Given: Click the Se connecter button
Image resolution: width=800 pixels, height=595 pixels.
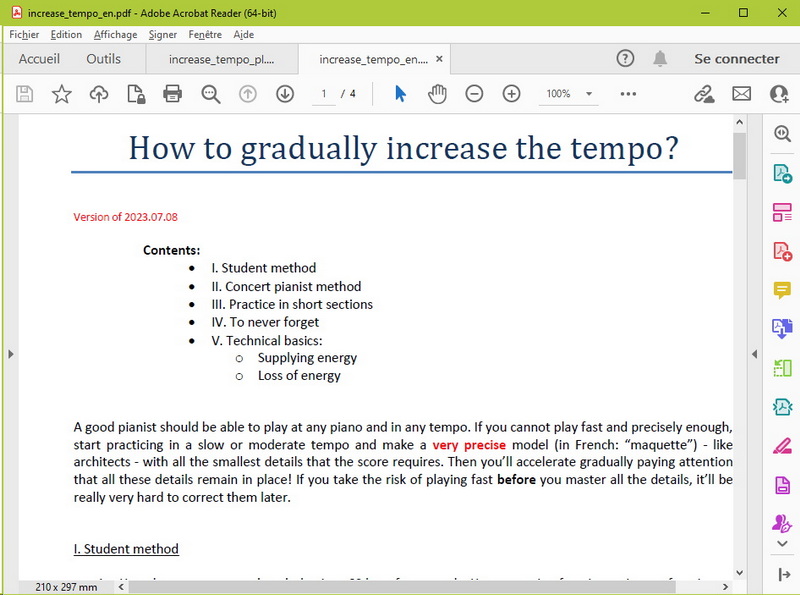Looking at the screenshot, I should tap(736, 59).
